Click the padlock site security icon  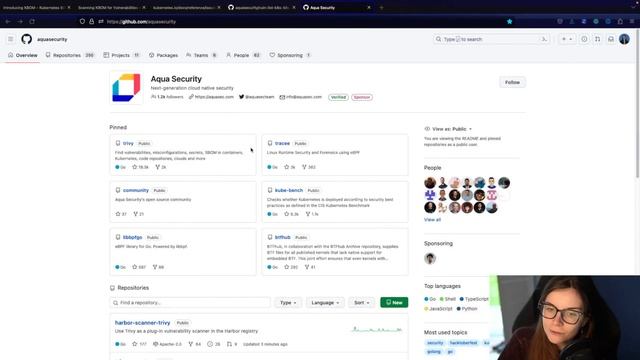tap(91, 21)
